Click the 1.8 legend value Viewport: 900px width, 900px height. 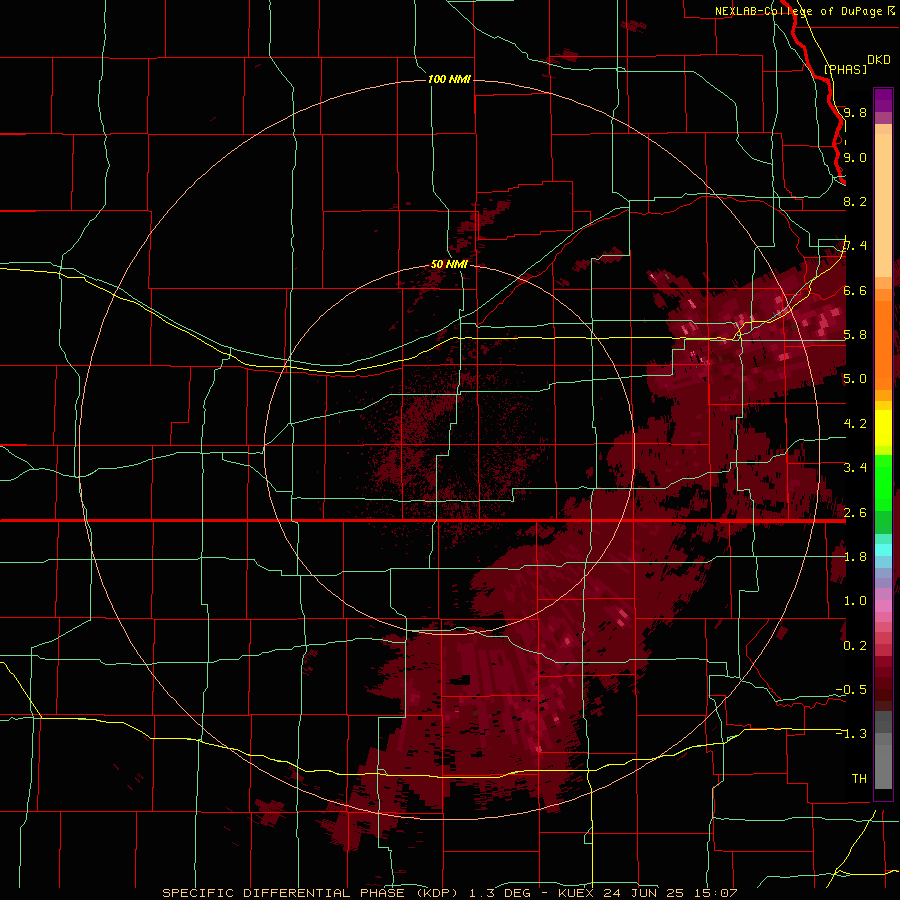click(x=855, y=557)
